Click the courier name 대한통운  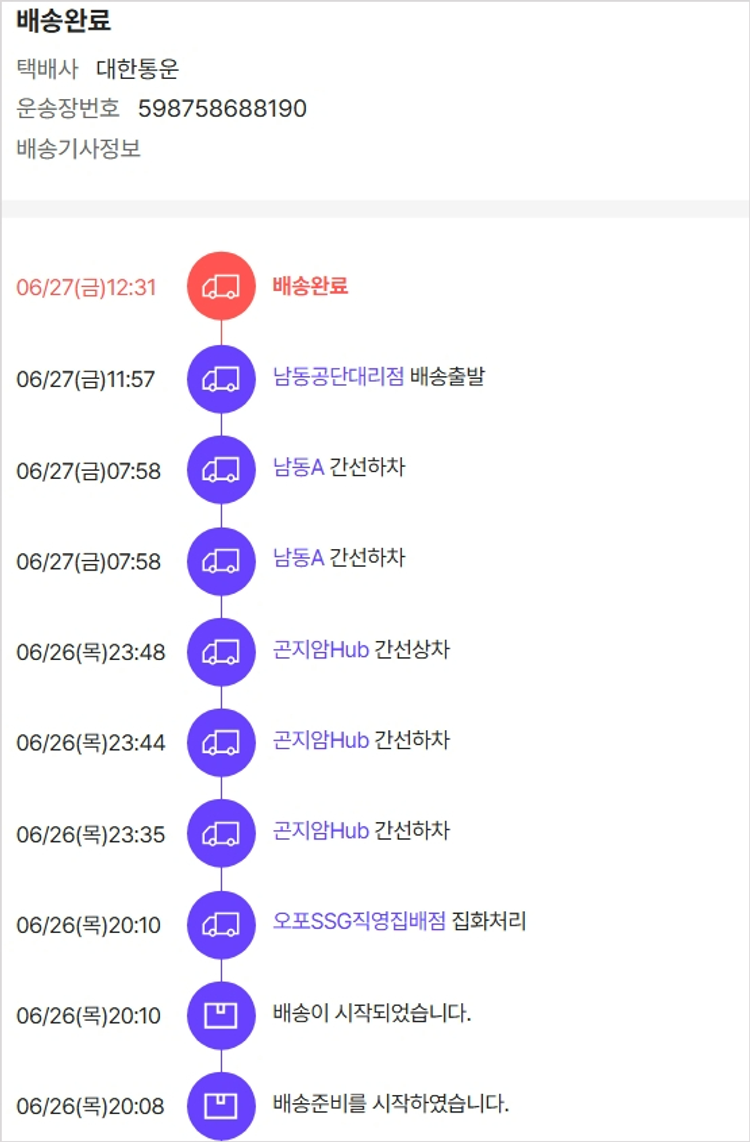point(138,69)
